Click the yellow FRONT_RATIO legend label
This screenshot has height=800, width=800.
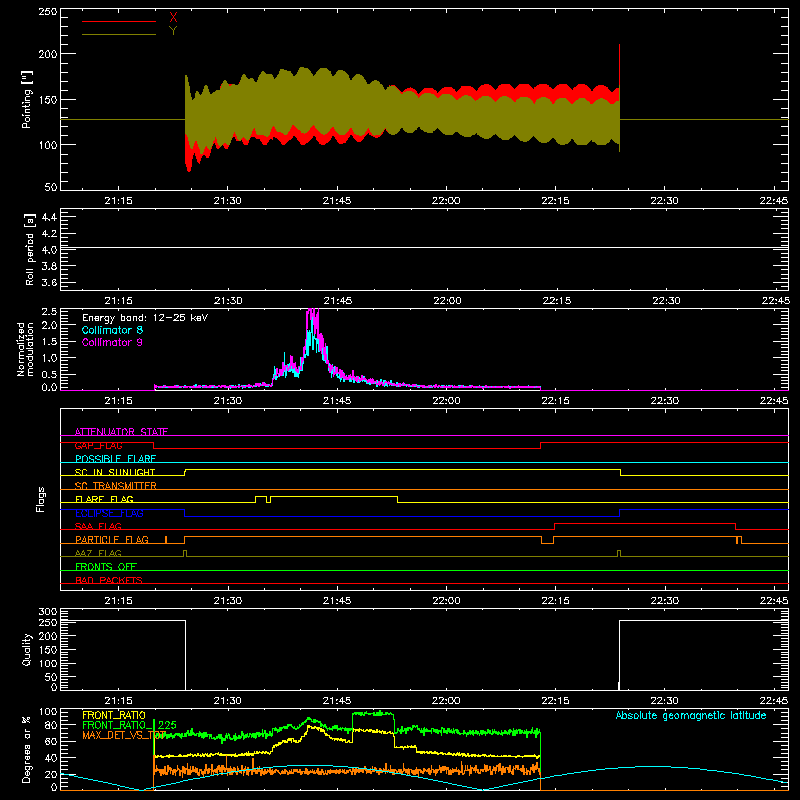(x=114, y=715)
